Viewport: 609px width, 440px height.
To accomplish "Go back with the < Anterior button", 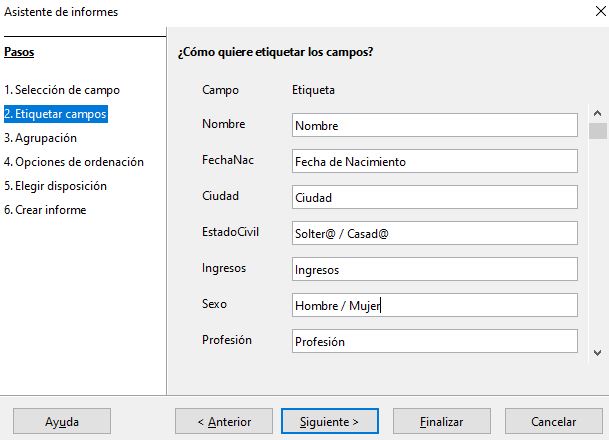I will pyautogui.click(x=224, y=421).
